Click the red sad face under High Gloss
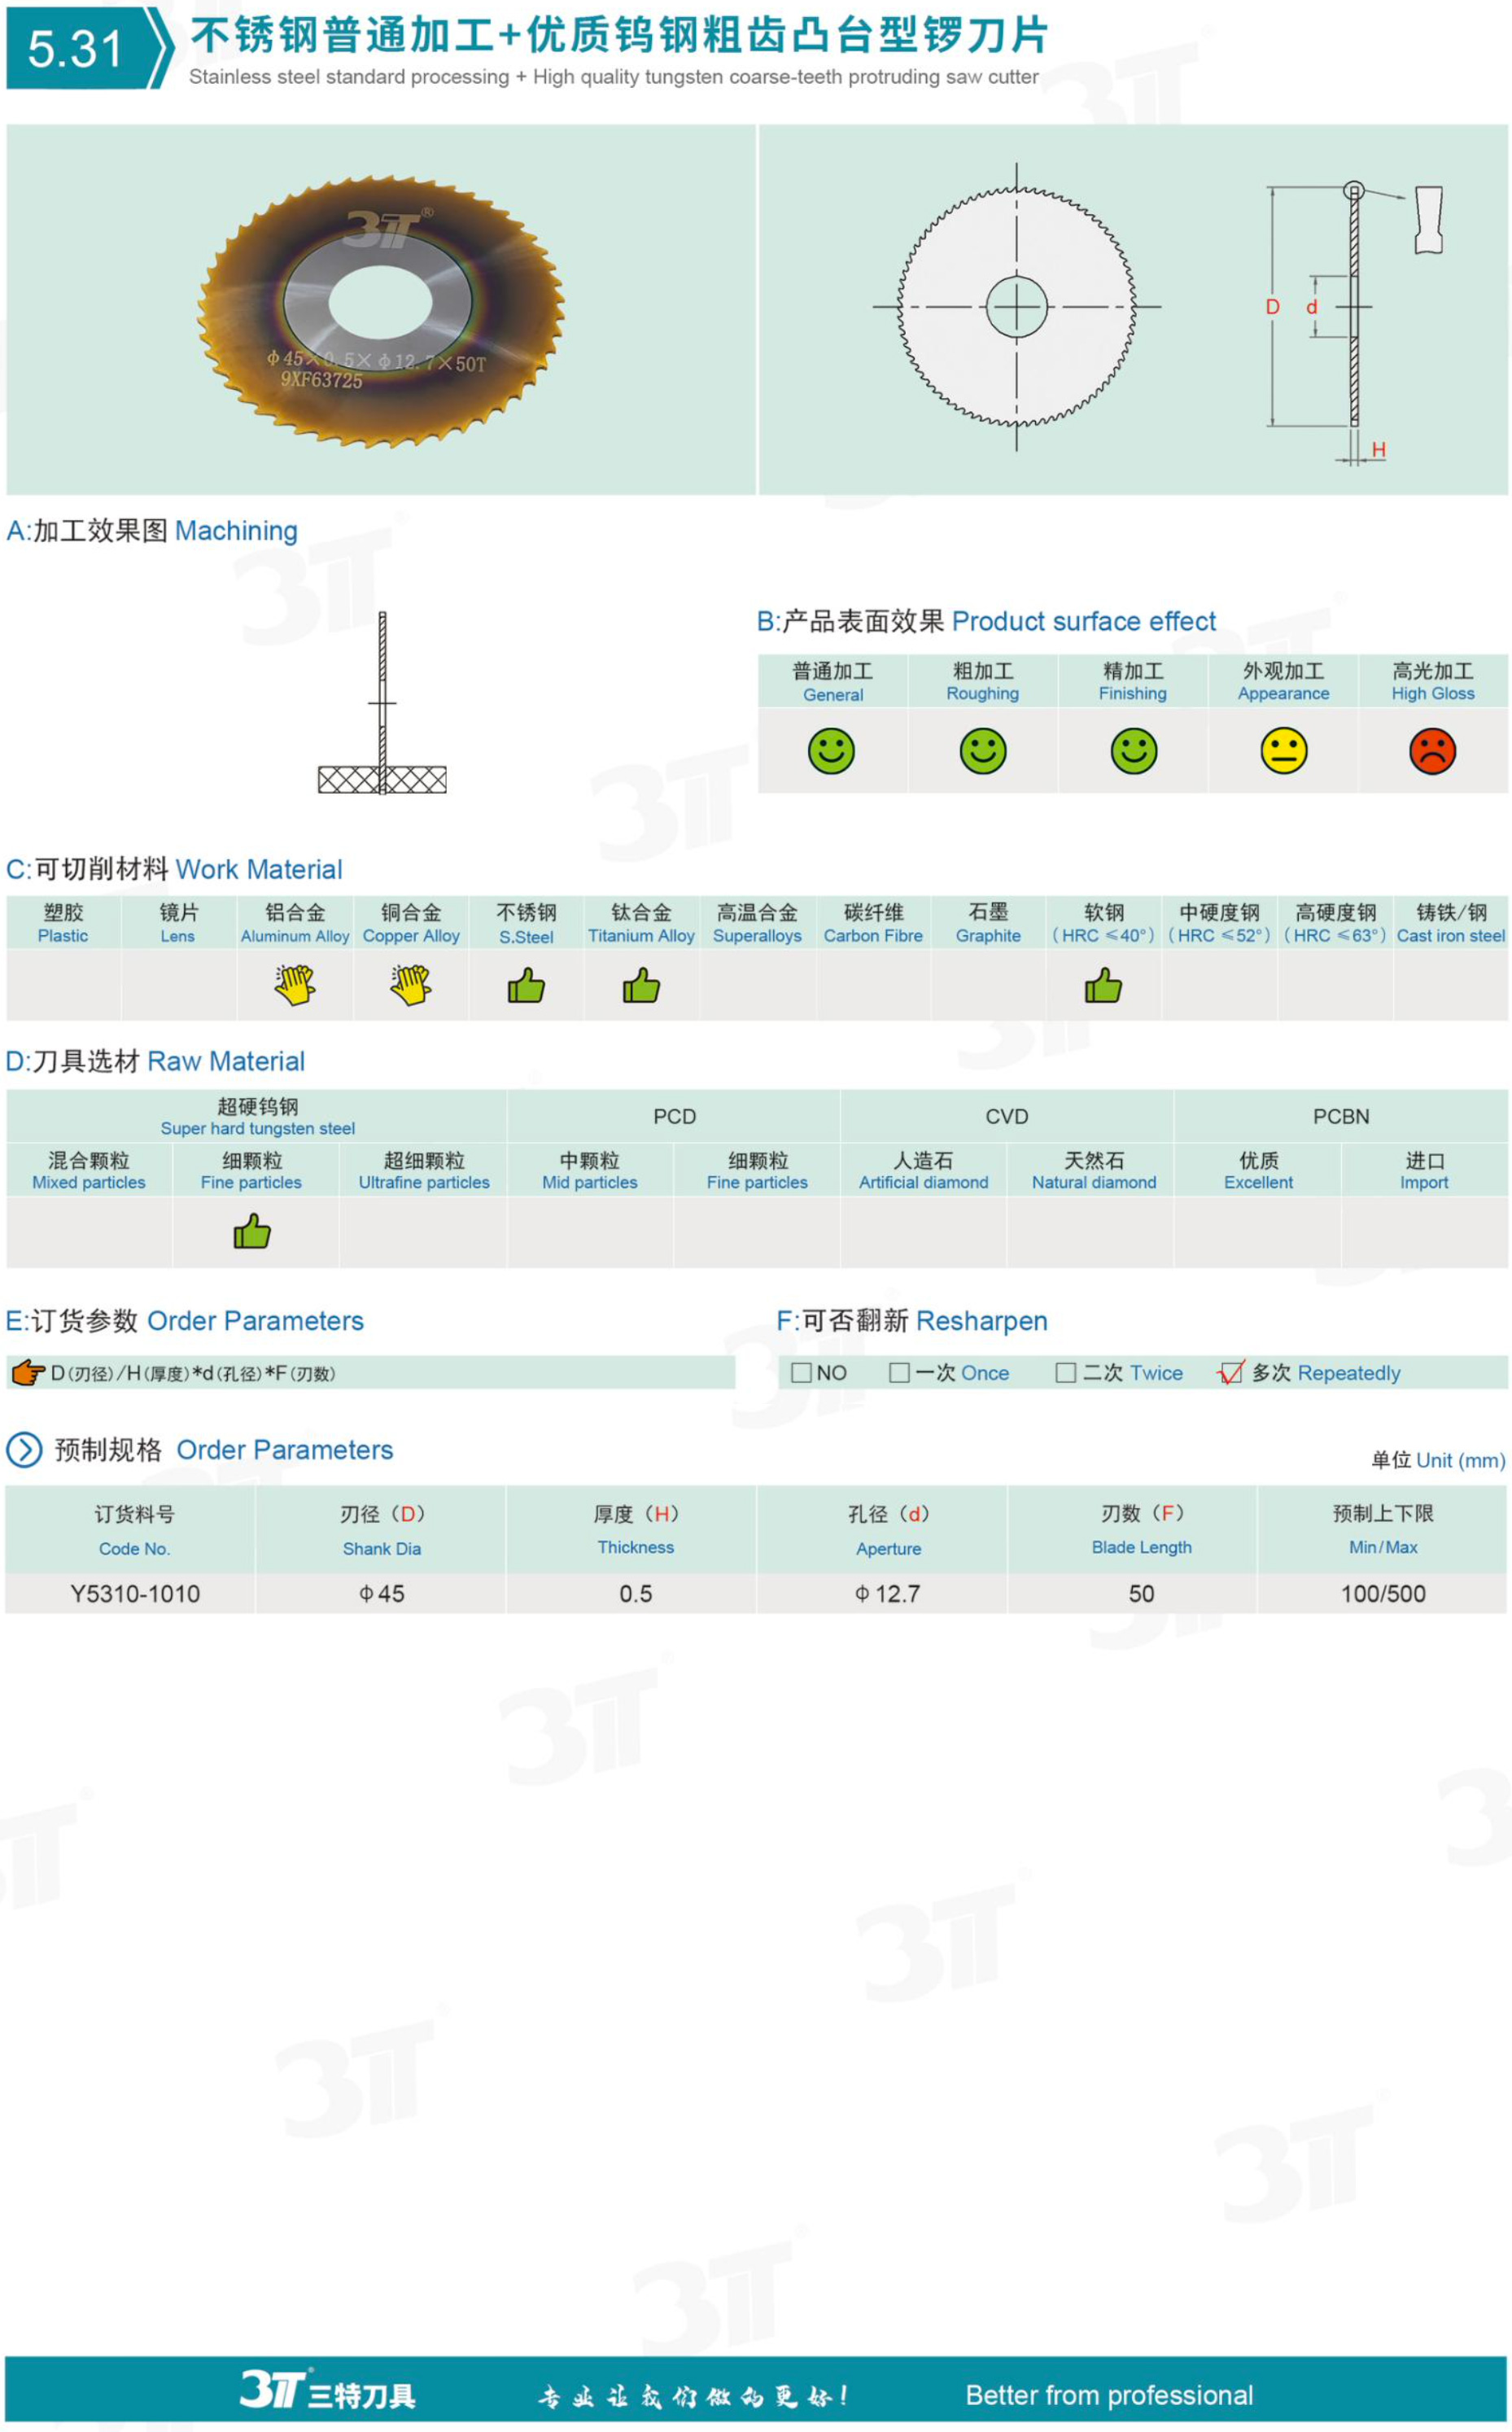The image size is (1512, 2432). (1432, 751)
